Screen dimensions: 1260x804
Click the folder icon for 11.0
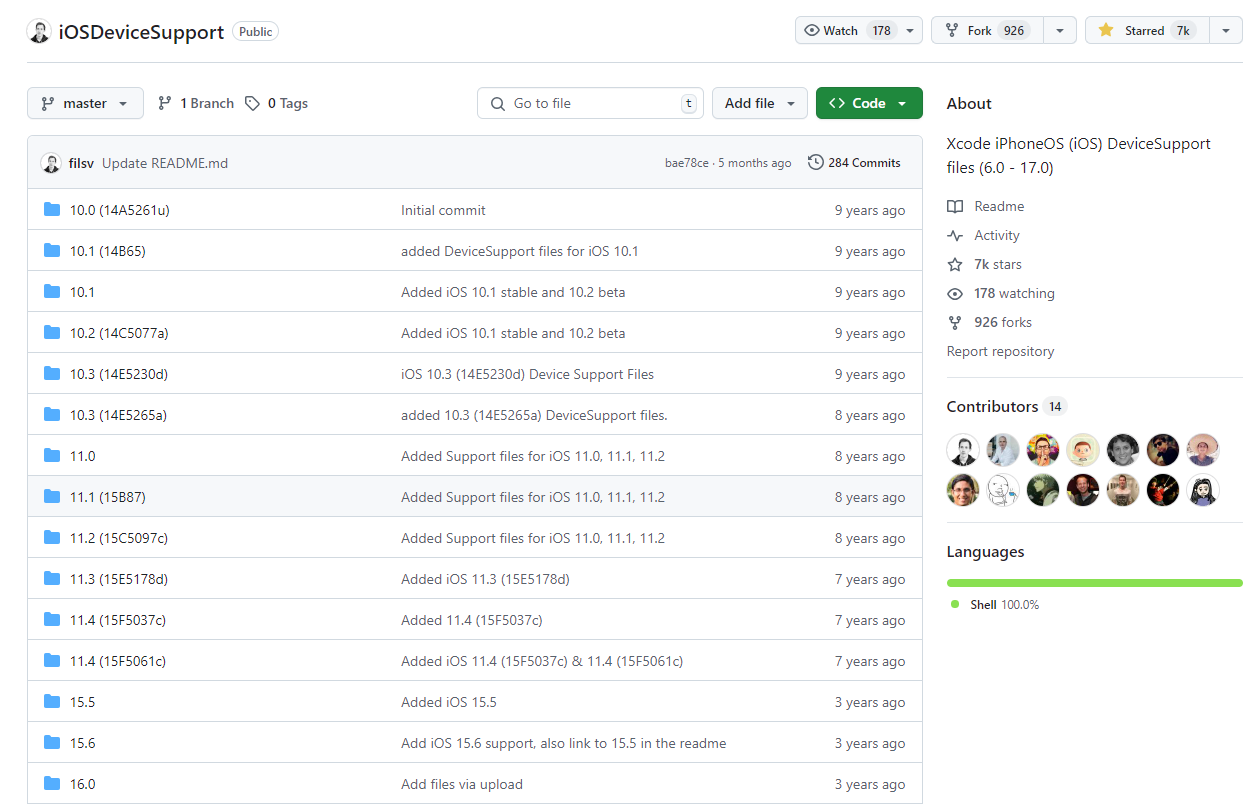click(52, 456)
